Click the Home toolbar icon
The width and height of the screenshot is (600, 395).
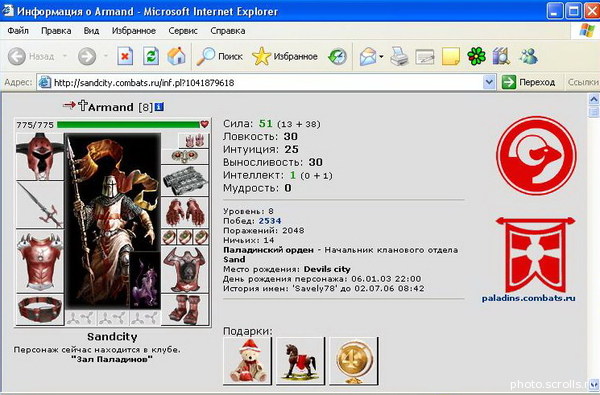click(176, 56)
